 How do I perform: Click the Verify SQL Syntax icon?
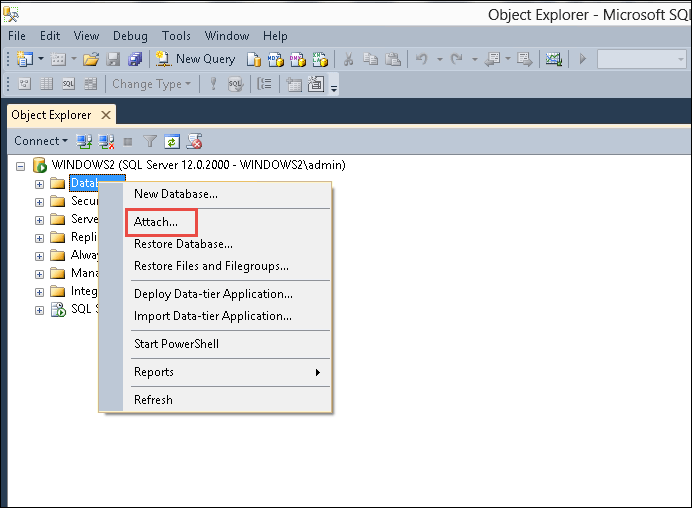pos(236,84)
